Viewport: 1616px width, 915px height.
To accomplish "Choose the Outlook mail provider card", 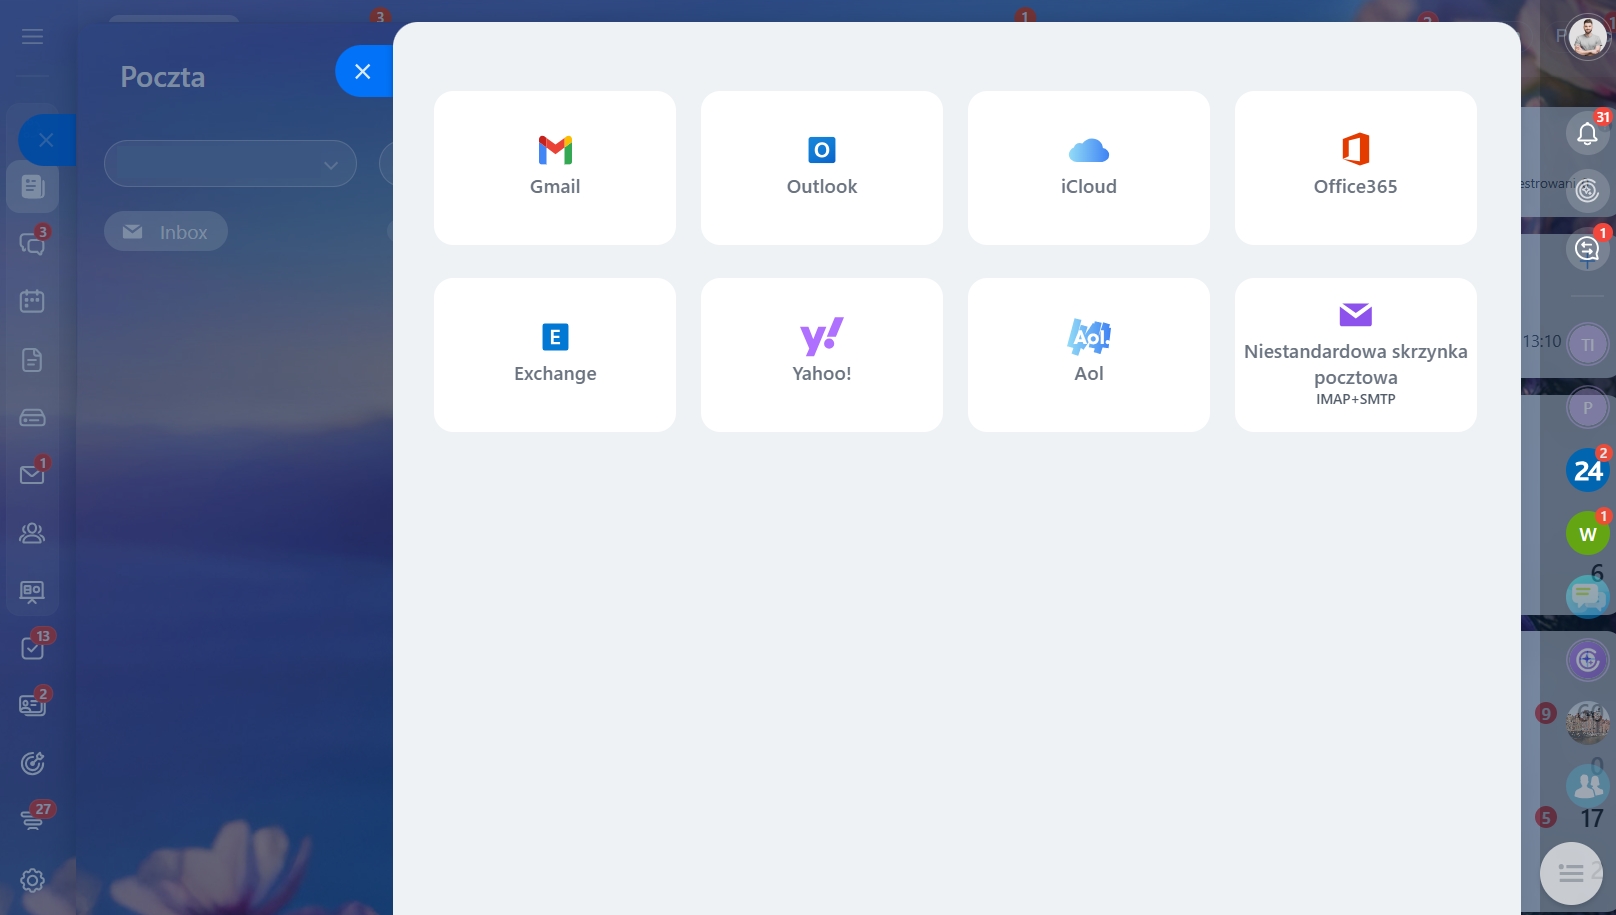I will point(822,168).
